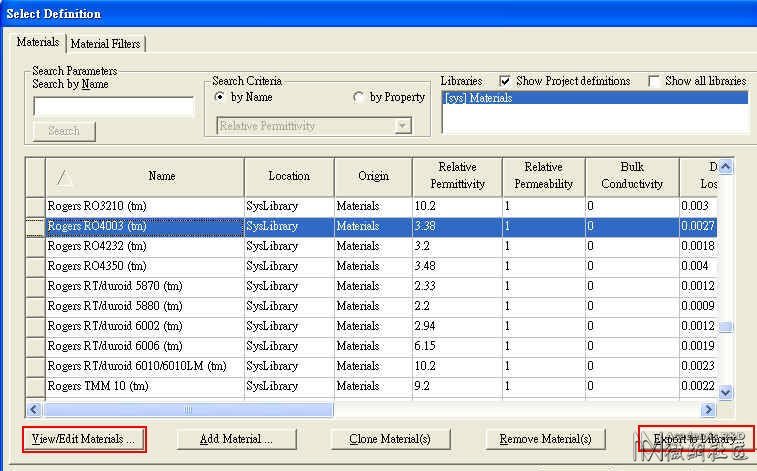The image size is (757, 471).
Task: Click the horizontal scrollbar thumb
Action: click(188, 410)
